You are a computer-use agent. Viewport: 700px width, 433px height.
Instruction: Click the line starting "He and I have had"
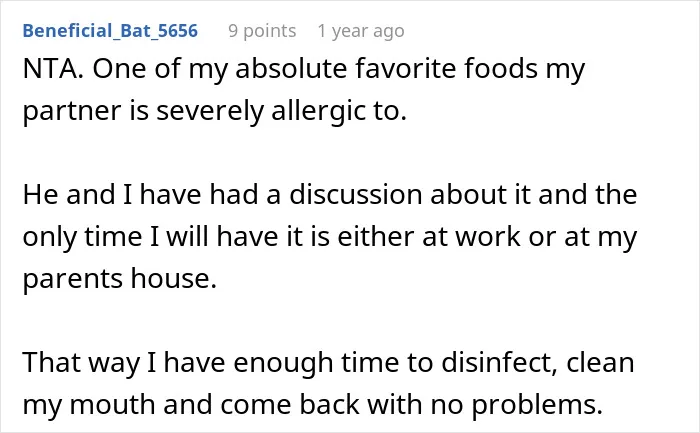330,195
